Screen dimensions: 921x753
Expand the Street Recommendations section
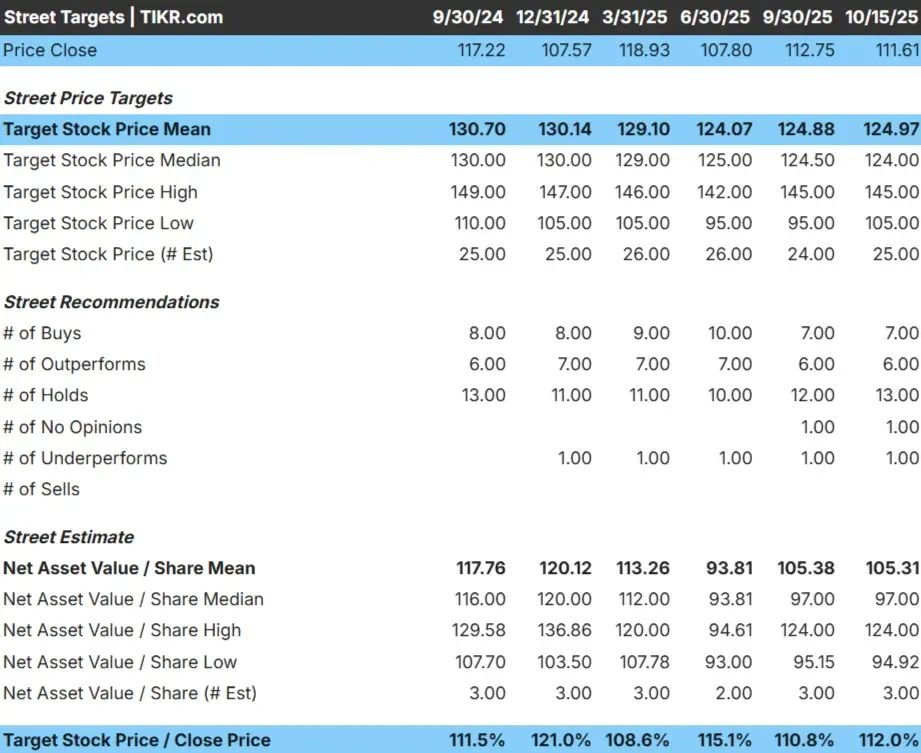(111, 302)
